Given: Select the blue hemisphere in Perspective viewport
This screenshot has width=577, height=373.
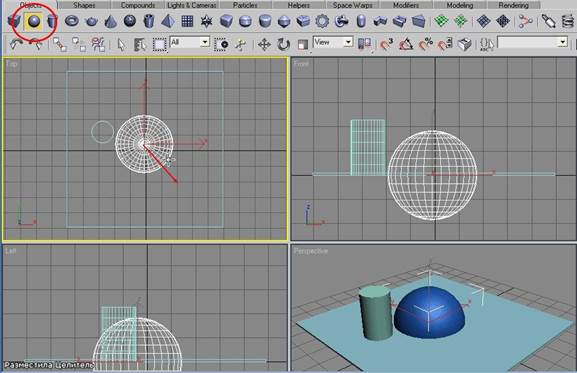Looking at the screenshot, I should point(429,313).
